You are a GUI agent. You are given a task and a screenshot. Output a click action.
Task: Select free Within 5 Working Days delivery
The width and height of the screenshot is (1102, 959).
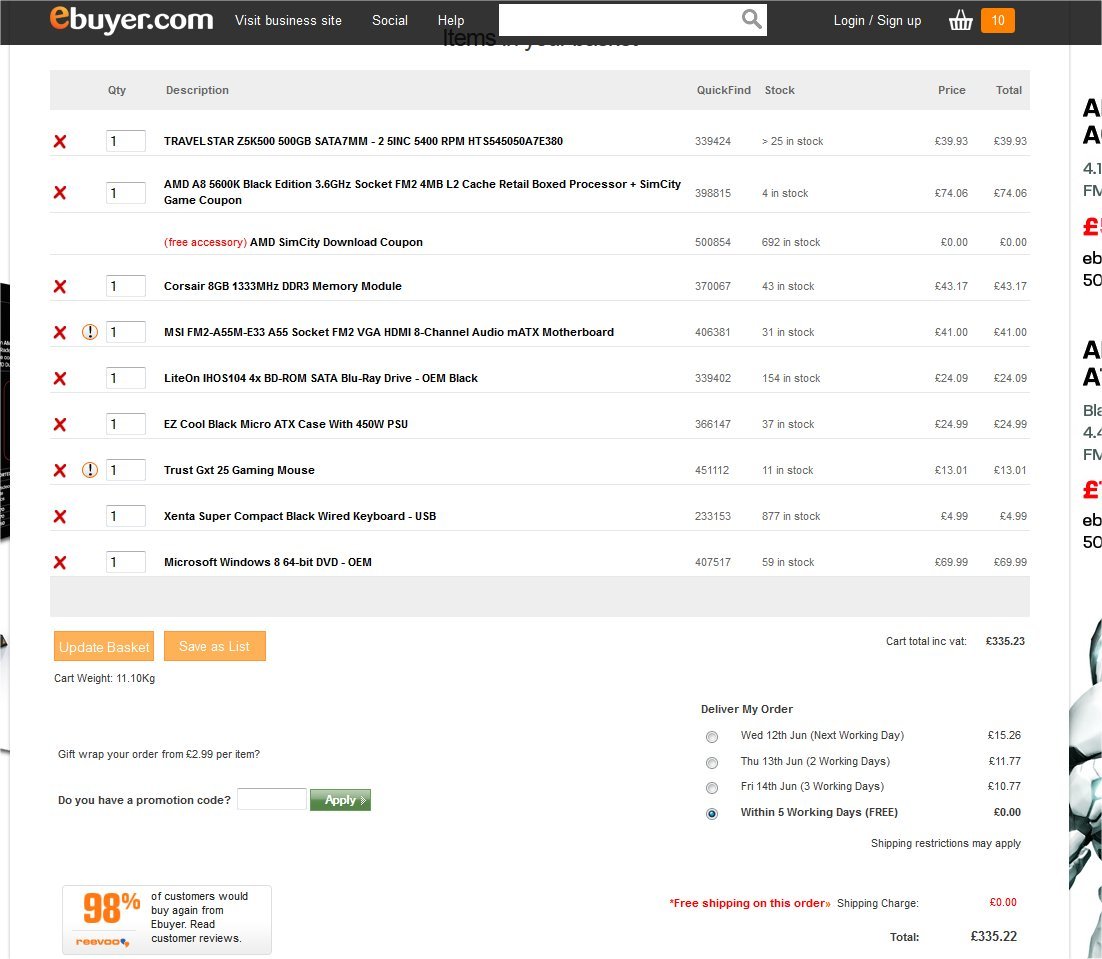point(712,814)
